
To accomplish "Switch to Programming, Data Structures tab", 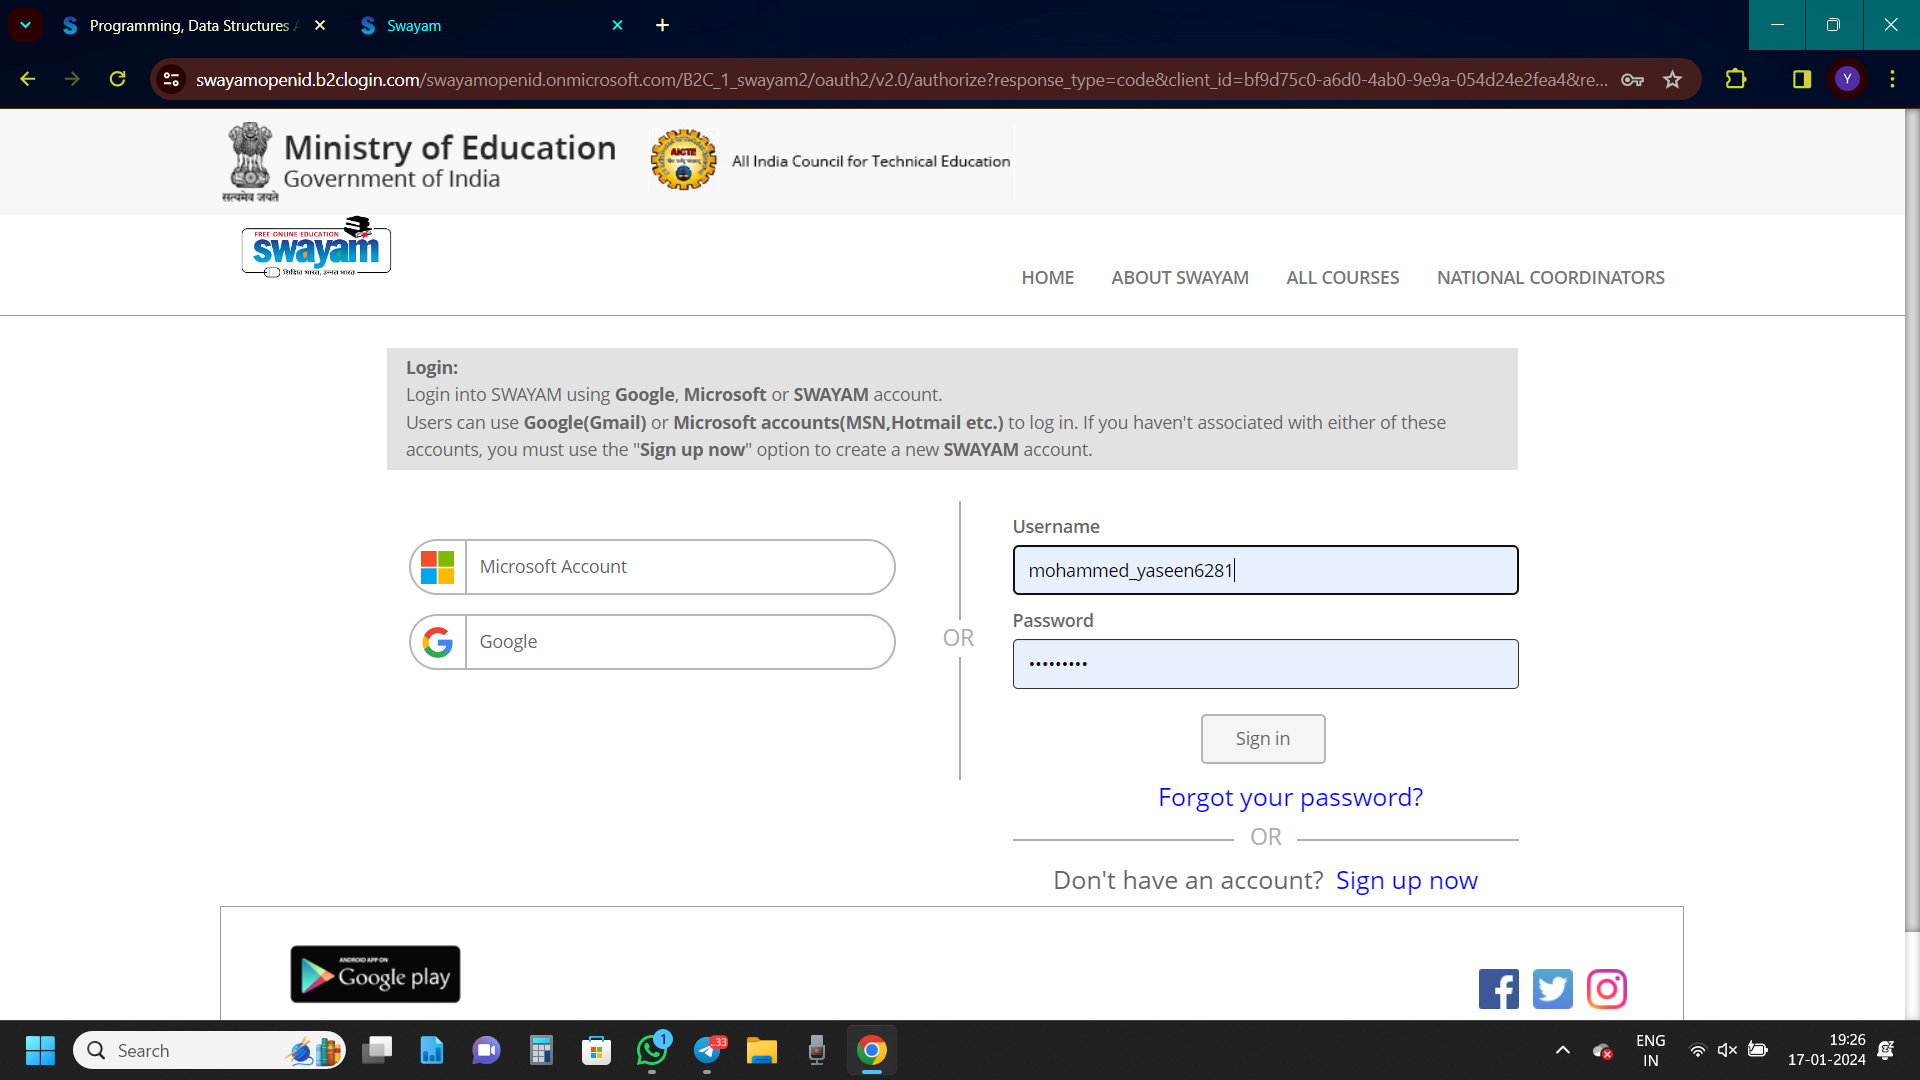I will (190, 25).
